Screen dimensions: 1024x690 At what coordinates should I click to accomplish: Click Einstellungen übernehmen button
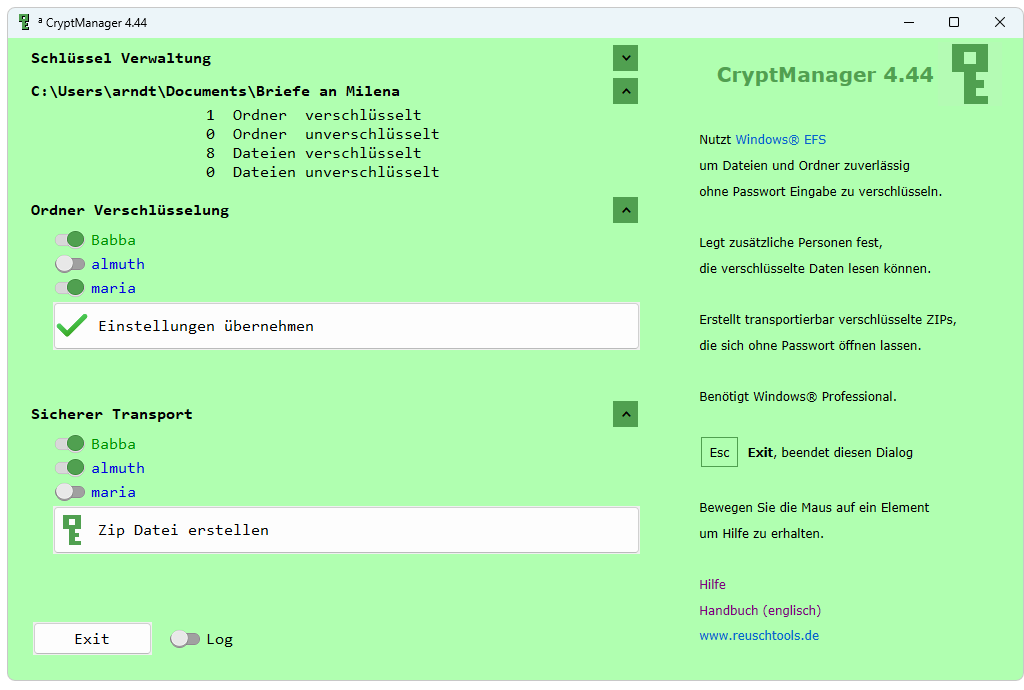coord(346,326)
